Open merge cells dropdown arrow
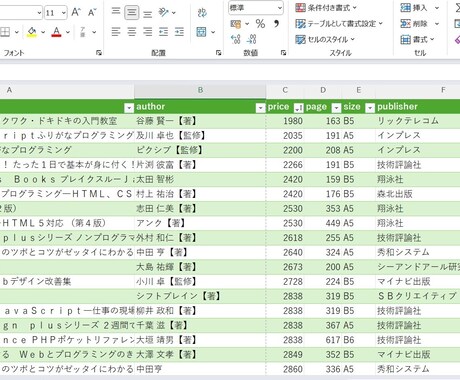Image resolution: width=460 pixels, height=380 pixels. click(x=213, y=32)
